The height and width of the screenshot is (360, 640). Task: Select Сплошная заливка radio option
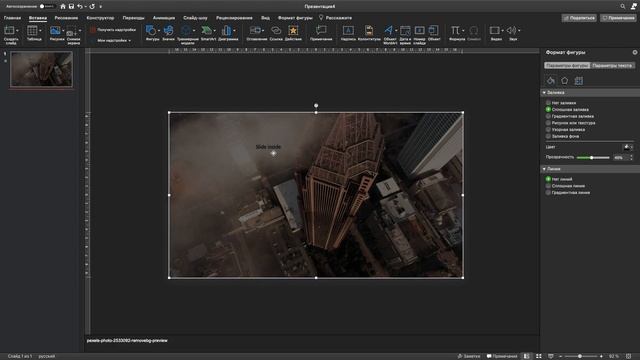[x=548, y=109]
